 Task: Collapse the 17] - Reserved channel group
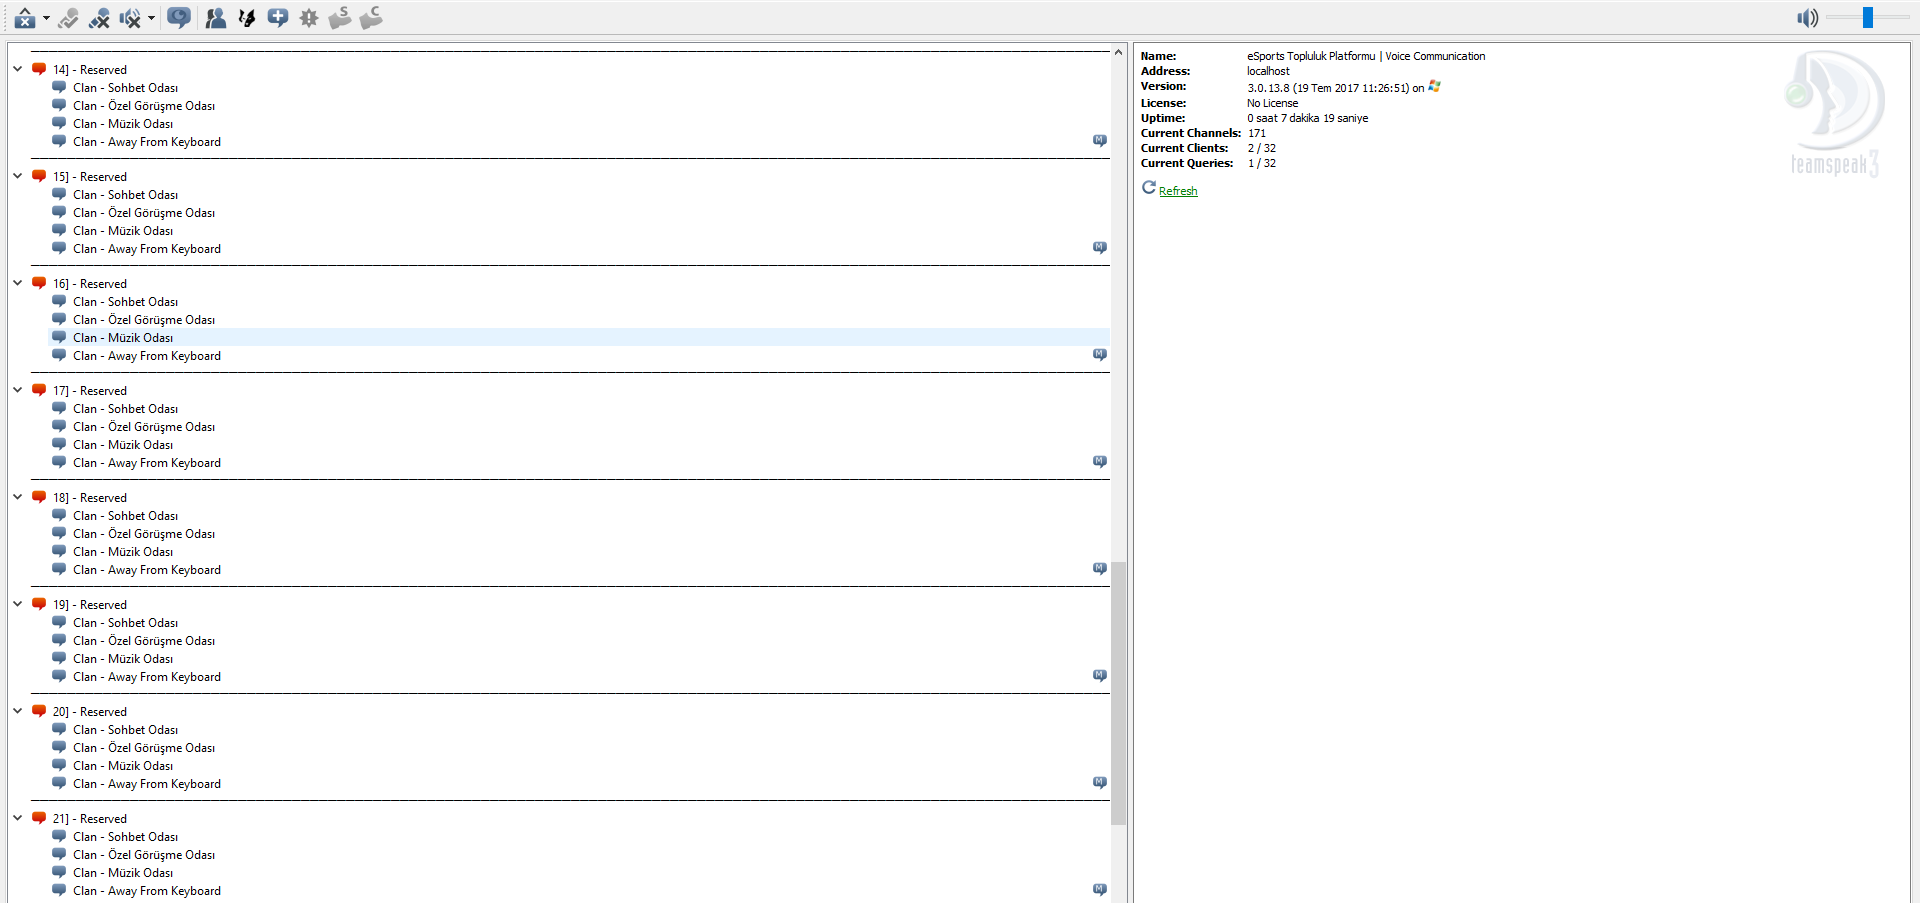tap(17, 390)
